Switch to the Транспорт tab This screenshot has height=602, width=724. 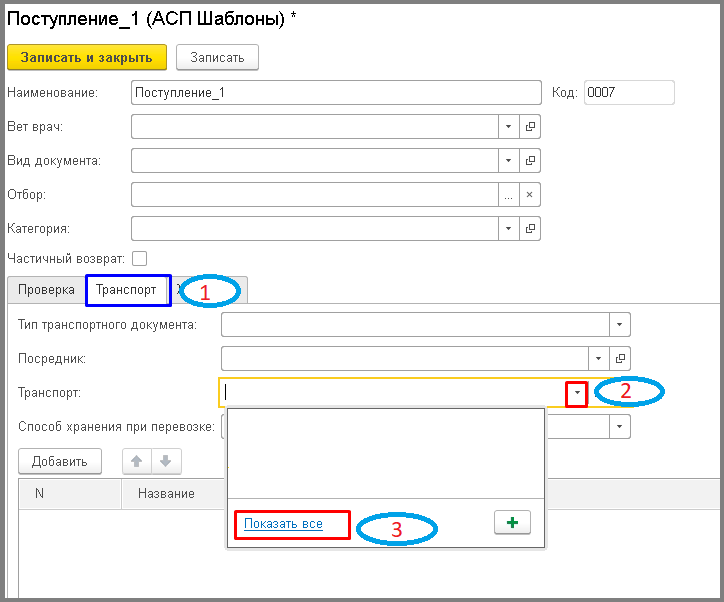coord(126,290)
